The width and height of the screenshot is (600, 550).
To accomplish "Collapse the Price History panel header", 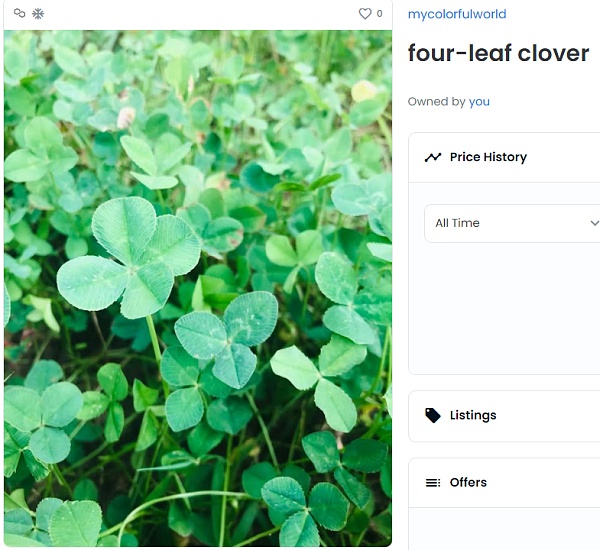I will (504, 157).
